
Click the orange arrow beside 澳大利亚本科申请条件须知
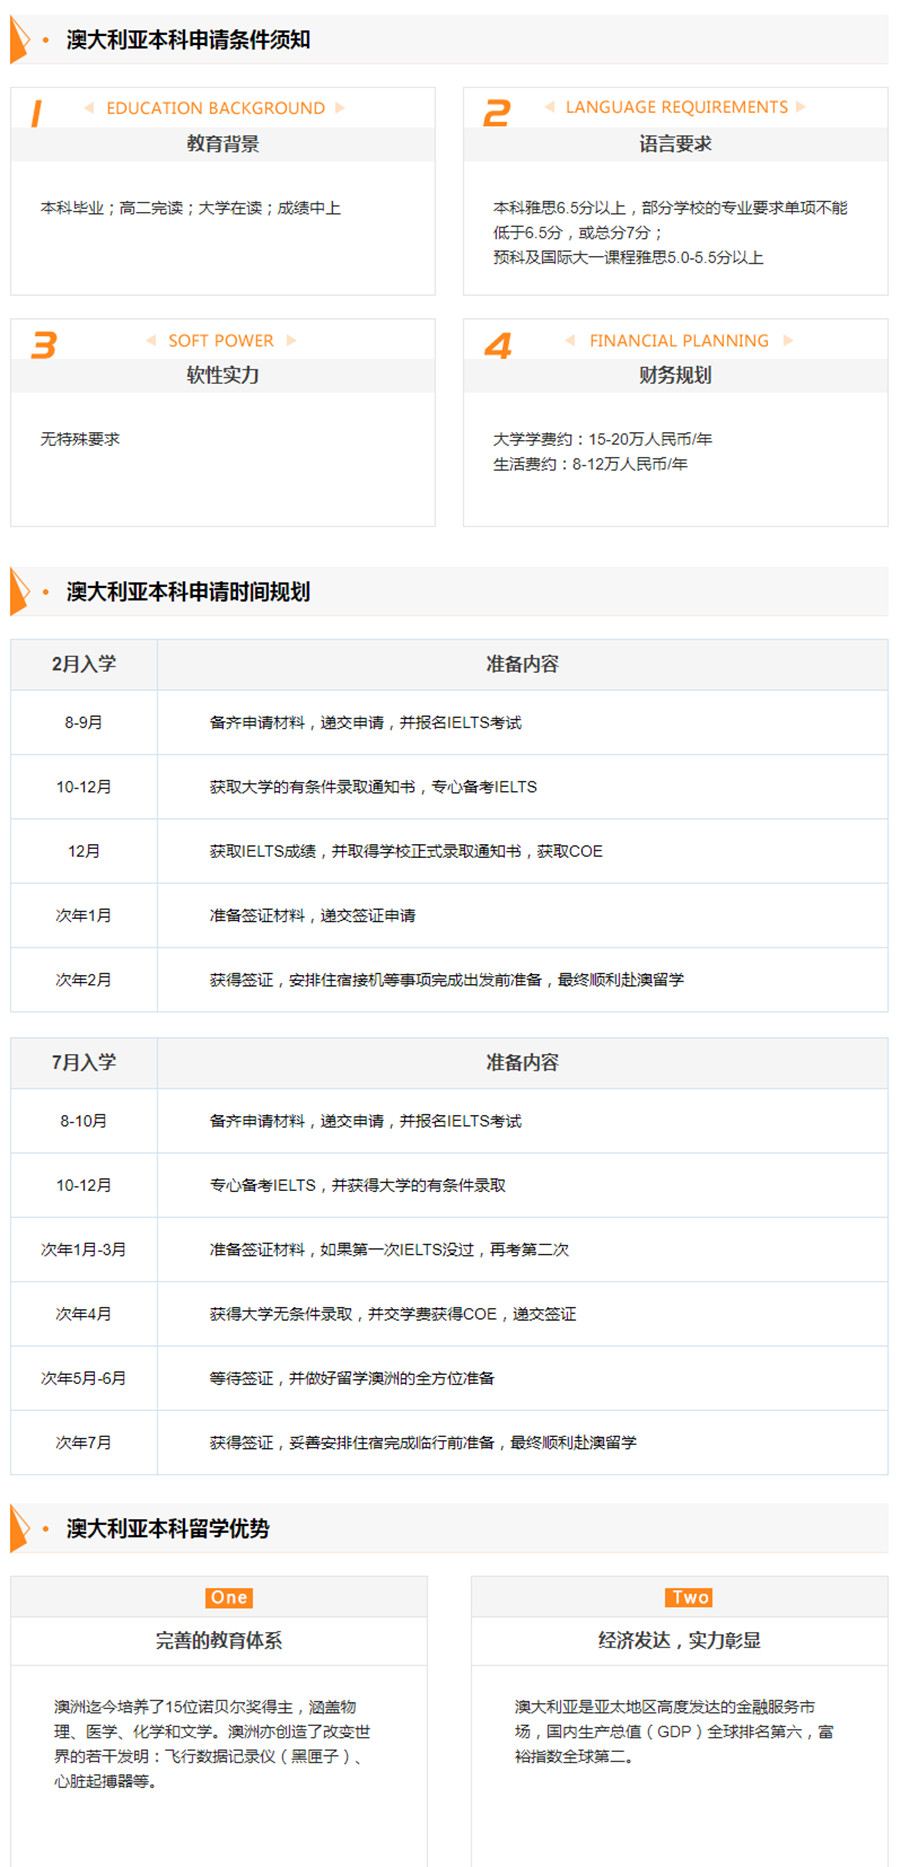19,40
